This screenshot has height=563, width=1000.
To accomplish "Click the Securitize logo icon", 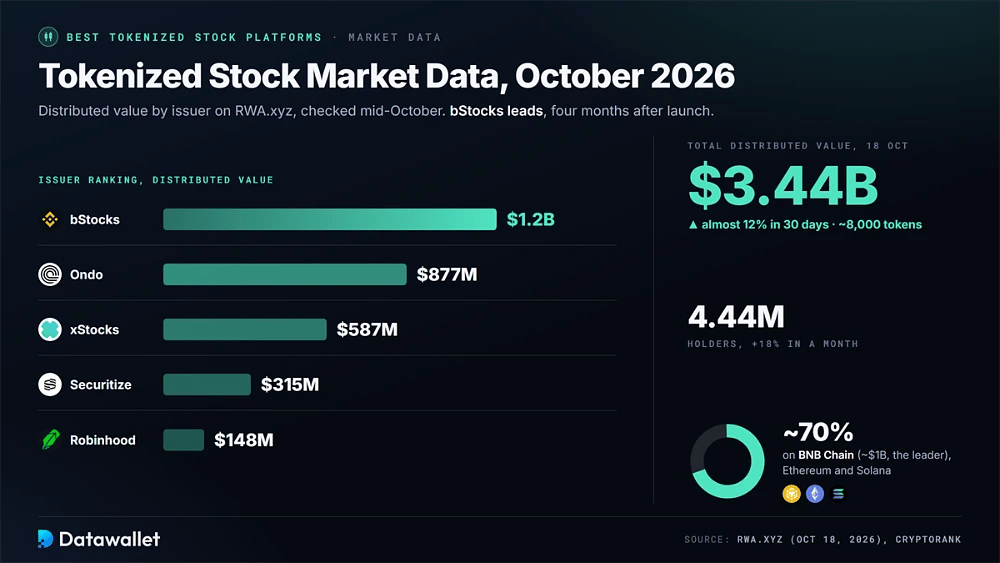I will tap(50, 384).
